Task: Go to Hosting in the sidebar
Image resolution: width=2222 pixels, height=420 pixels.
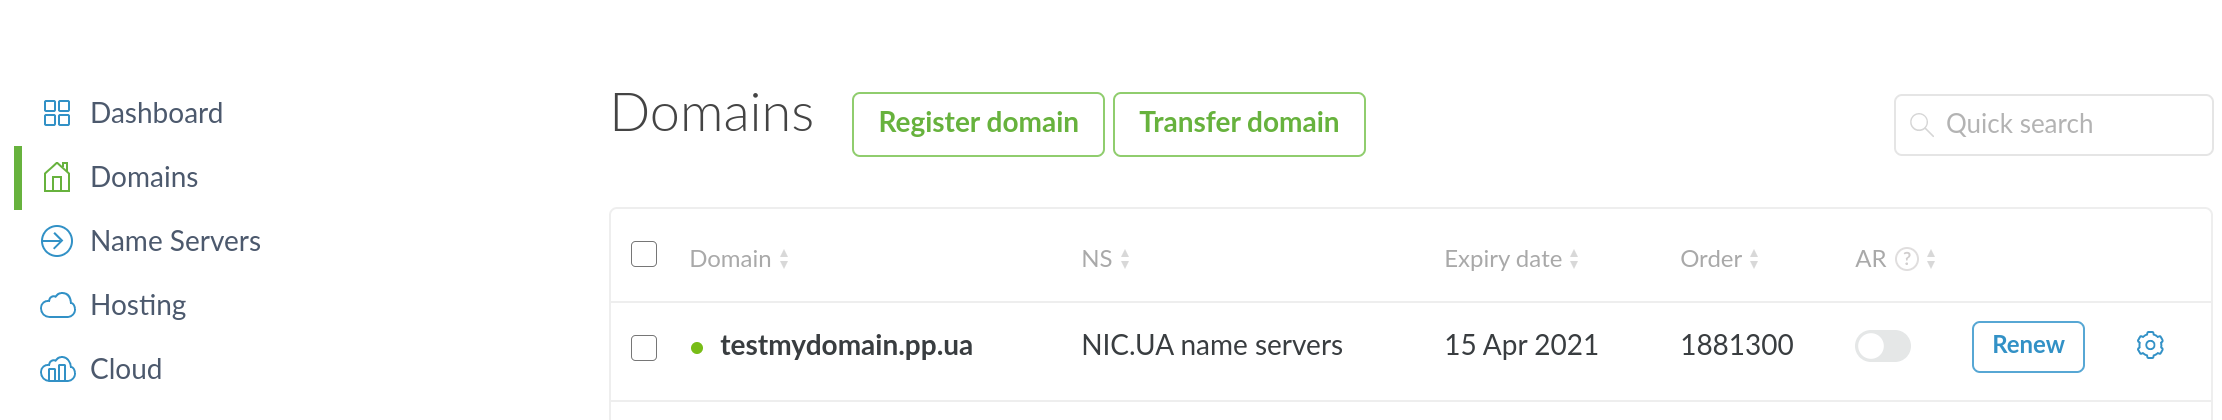Action: coord(138,305)
